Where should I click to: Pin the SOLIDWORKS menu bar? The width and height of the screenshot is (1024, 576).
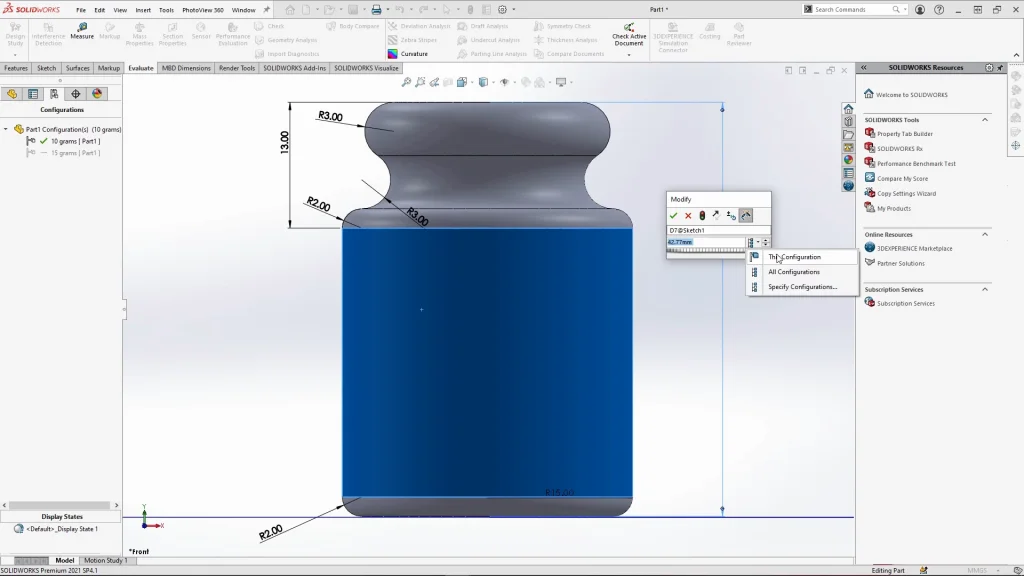(267, 10)
